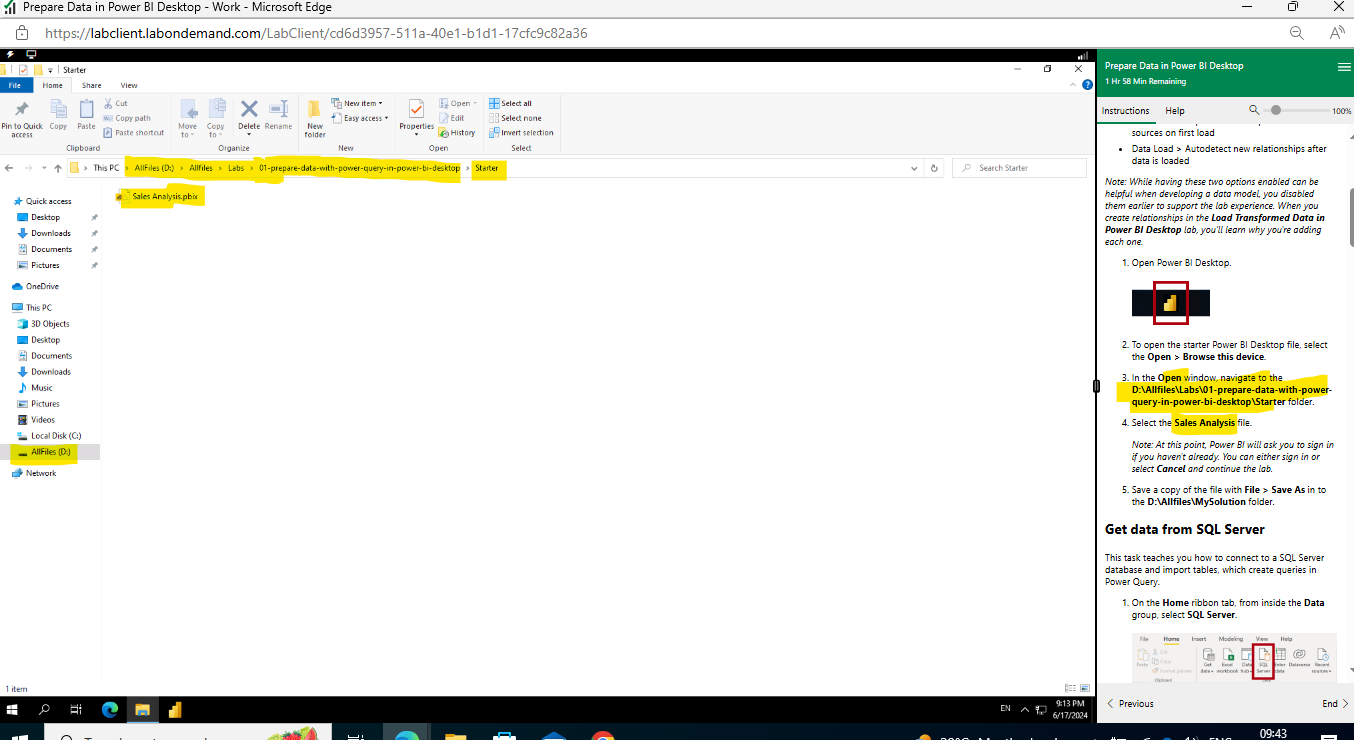Switch to the Home ribbon tab
The width and height of the screenshot is (1354, 740).
[52, 85]
